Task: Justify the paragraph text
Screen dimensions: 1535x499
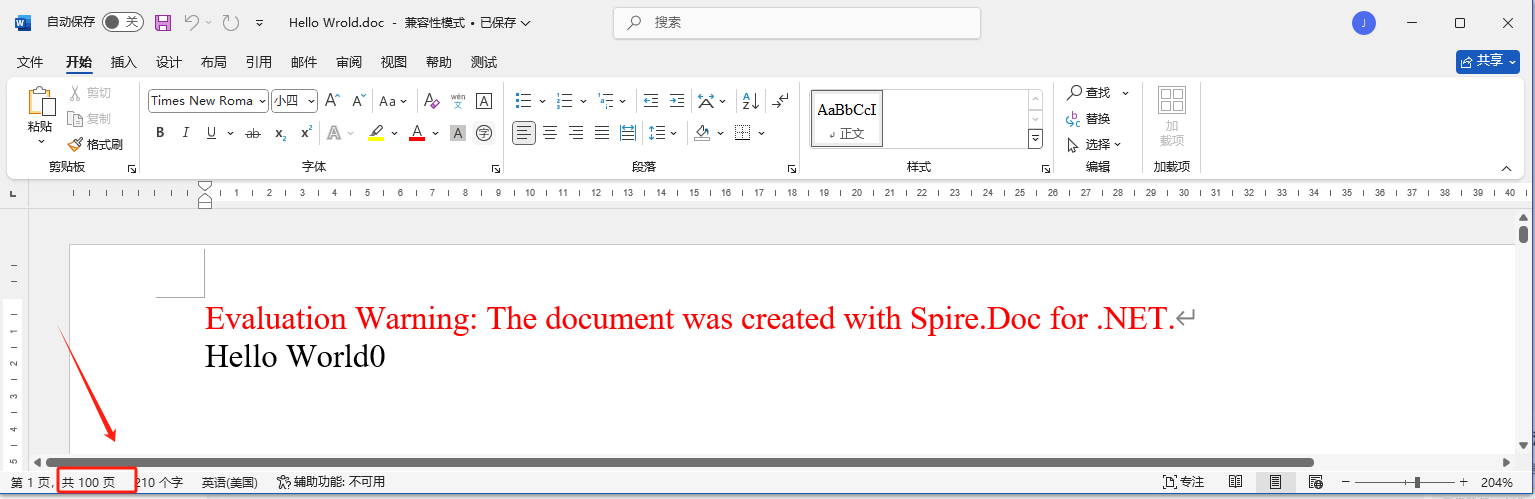Action: click(602, 133)
